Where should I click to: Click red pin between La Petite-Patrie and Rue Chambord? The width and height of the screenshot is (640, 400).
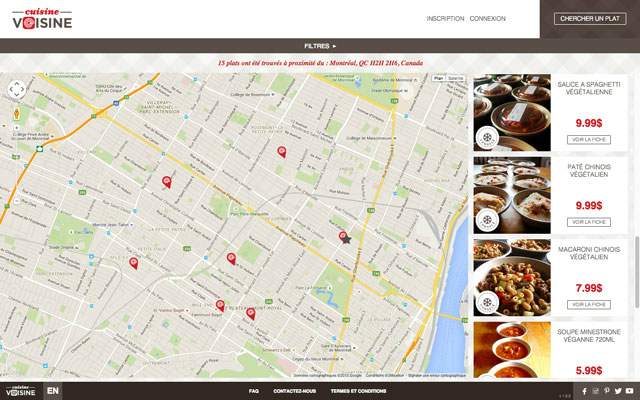click(231, 258)
